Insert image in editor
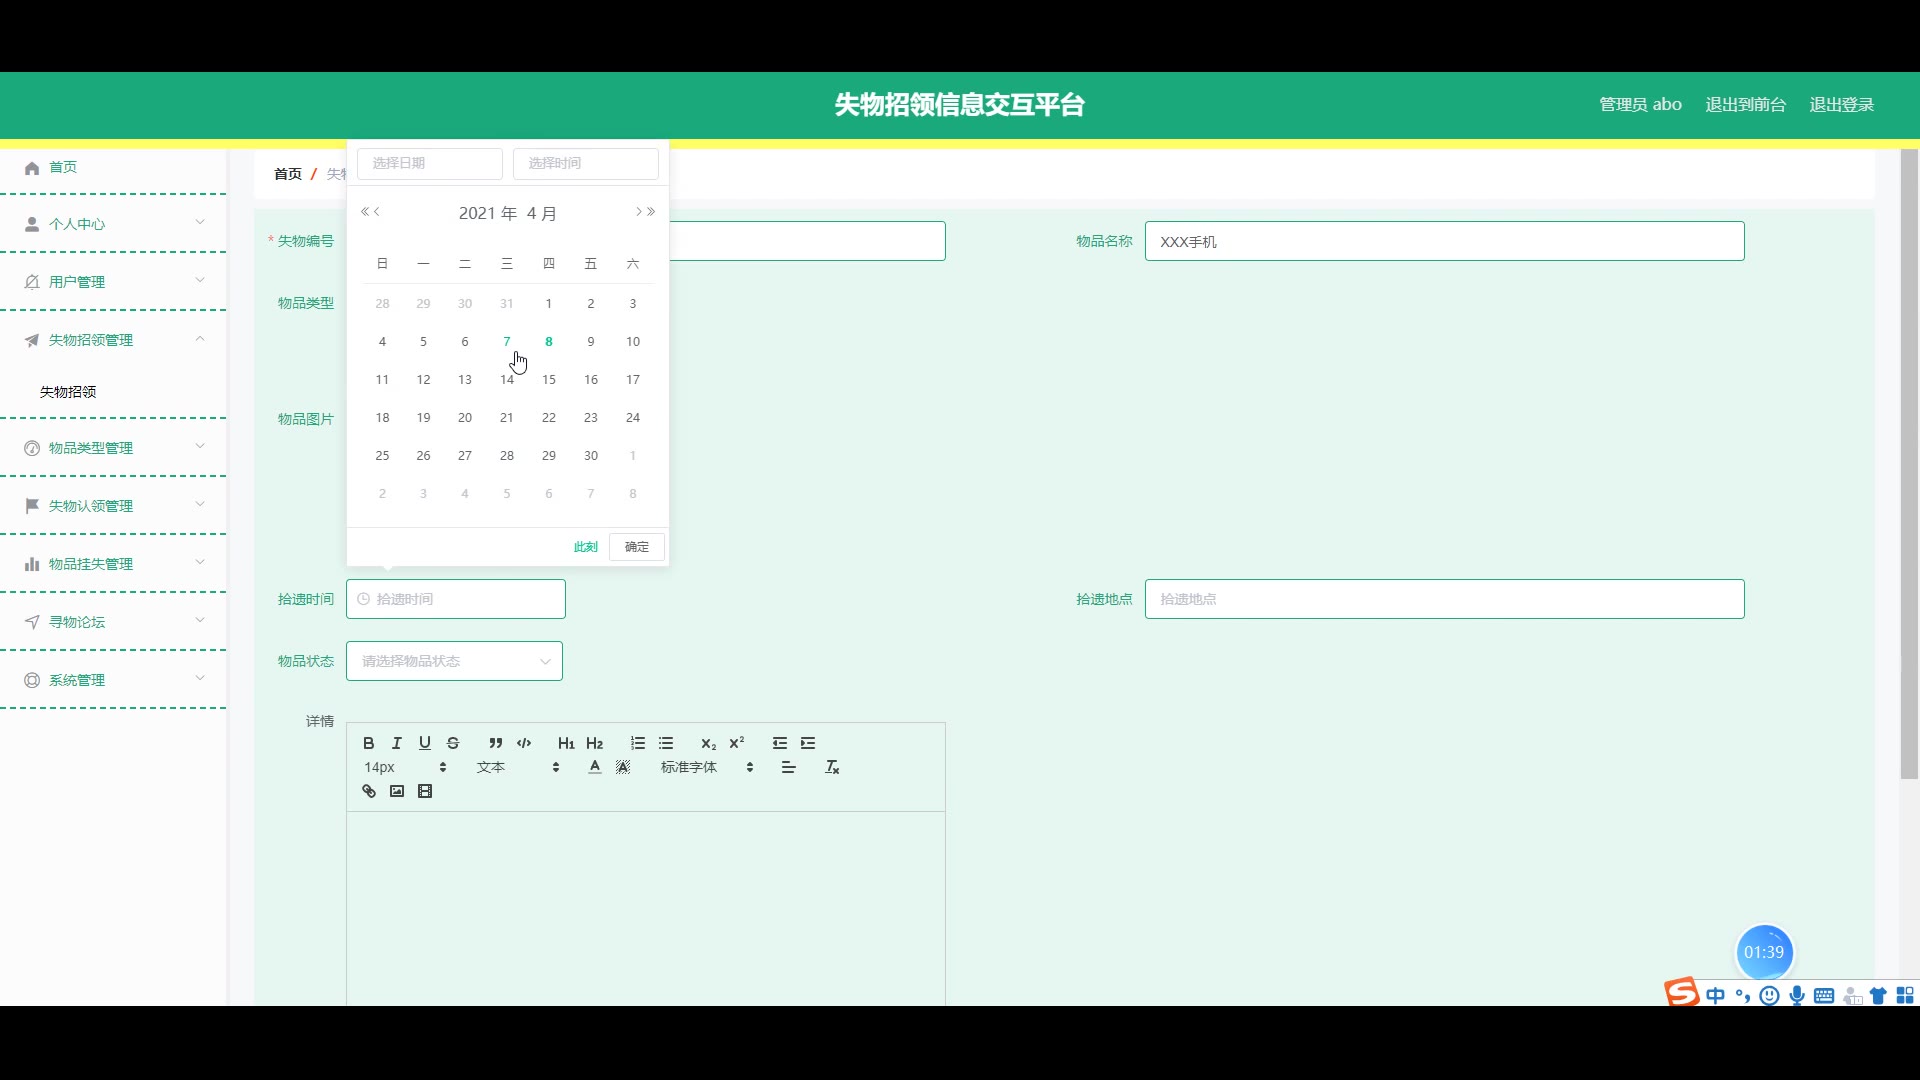This screenshot has width=1920, height=1080. (x=397, y=791)
